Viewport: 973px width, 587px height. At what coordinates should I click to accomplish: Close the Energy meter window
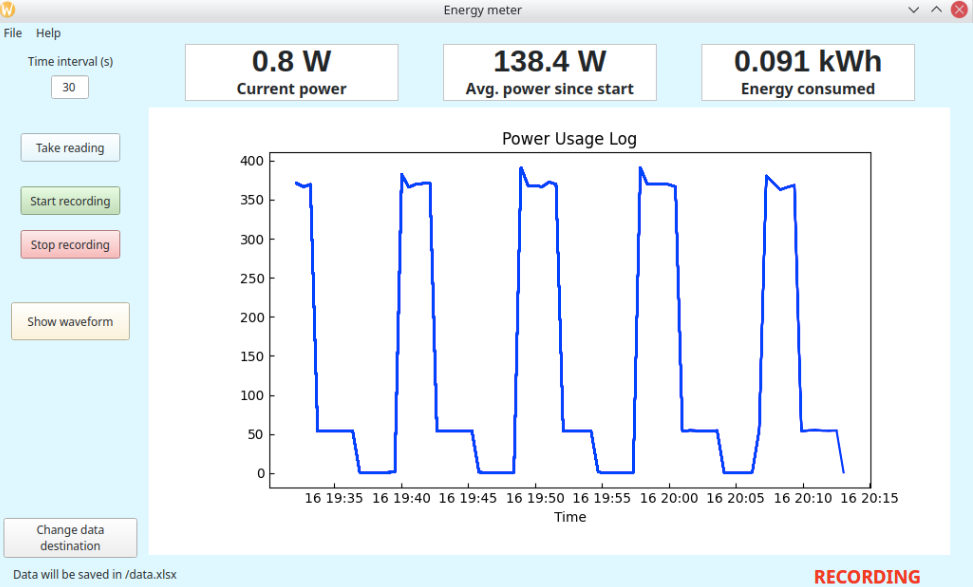[959, 10]
